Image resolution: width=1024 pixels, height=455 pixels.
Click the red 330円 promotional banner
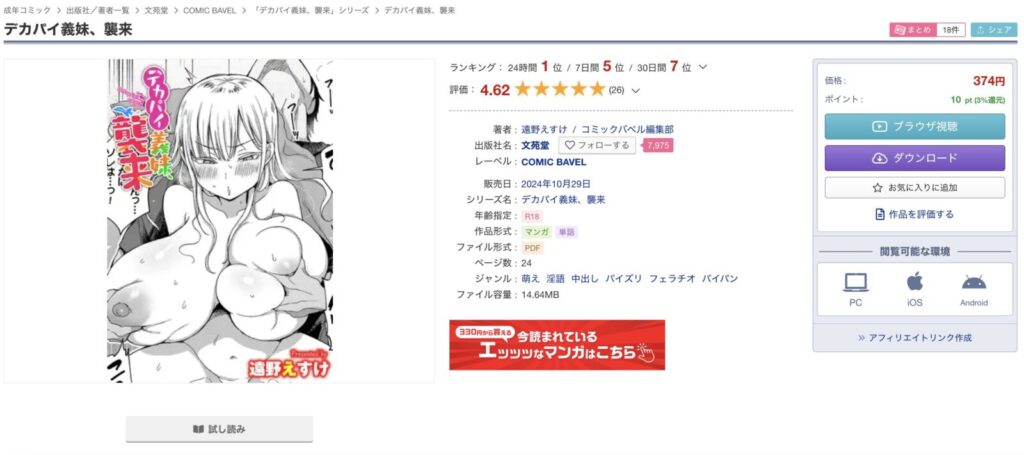point(557,345)
